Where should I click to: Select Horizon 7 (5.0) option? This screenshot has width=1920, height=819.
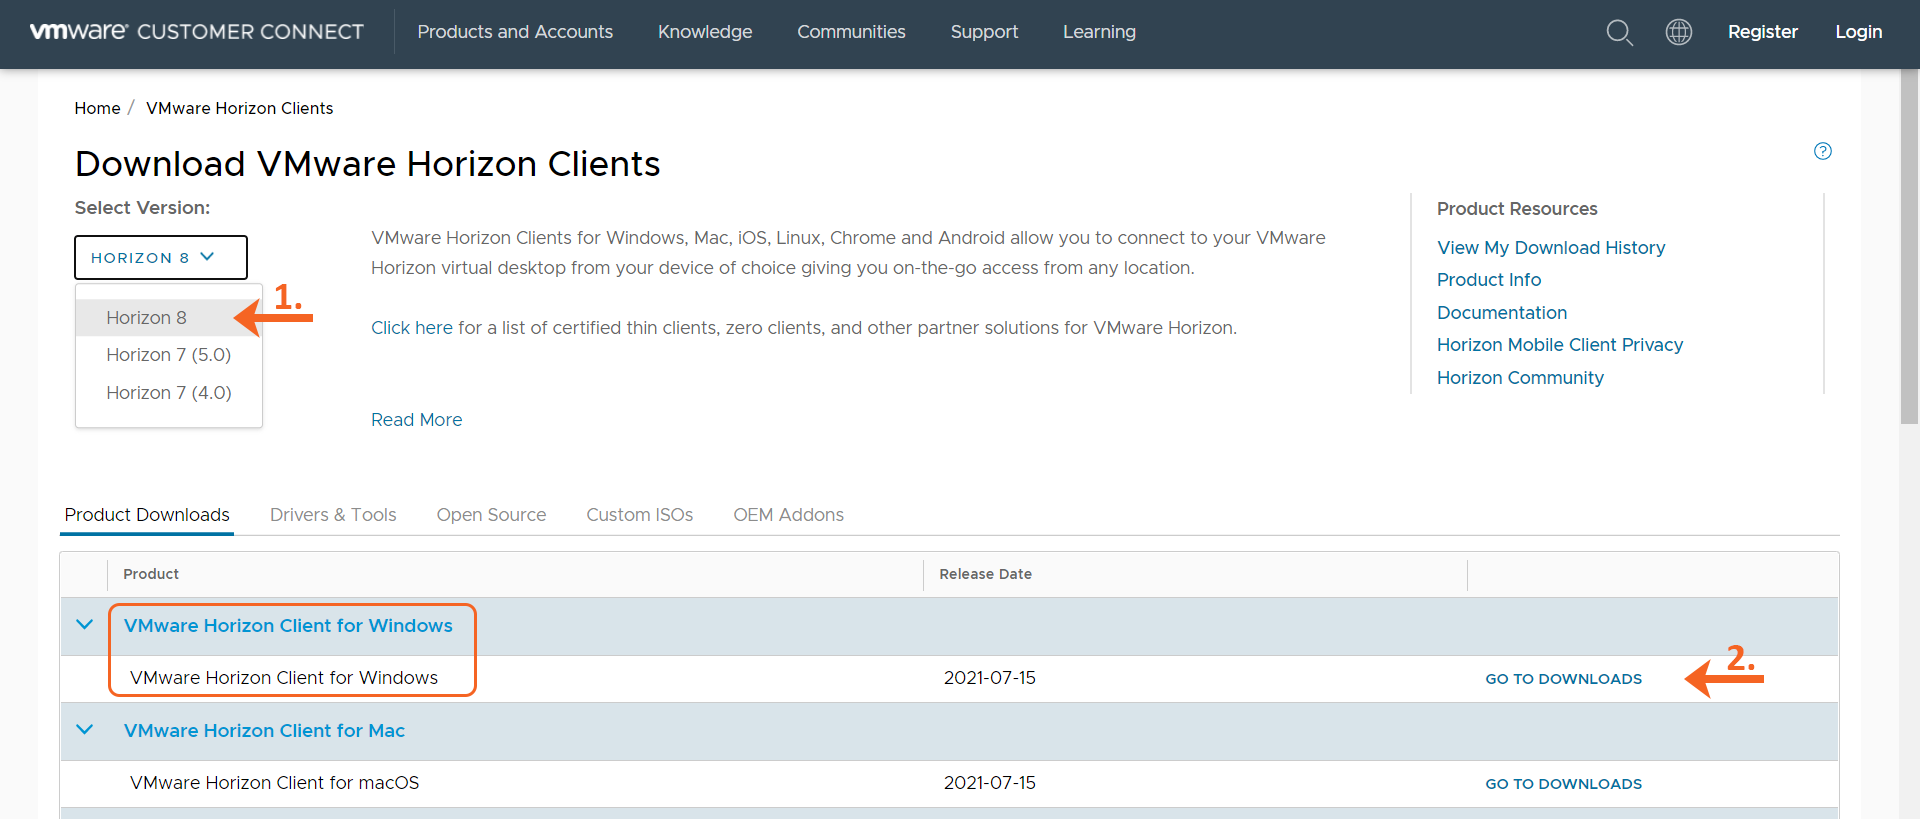pos(168,355)
